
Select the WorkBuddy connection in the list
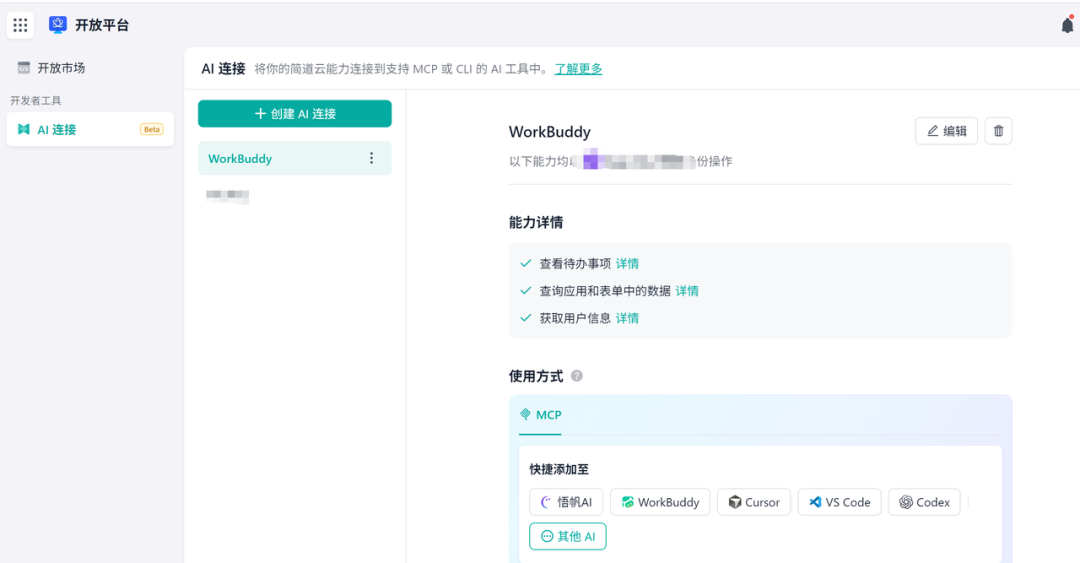point(295,158)
